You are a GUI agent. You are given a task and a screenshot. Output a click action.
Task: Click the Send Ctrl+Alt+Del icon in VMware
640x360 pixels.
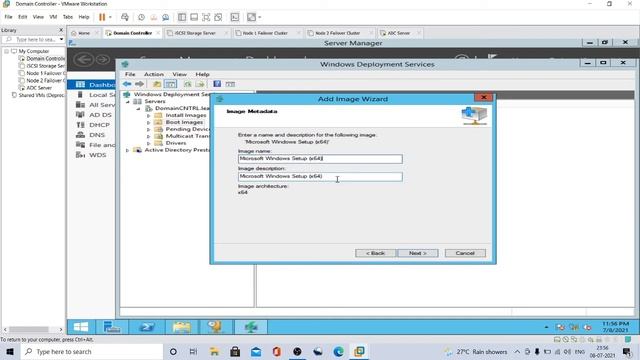click(124, 17)
